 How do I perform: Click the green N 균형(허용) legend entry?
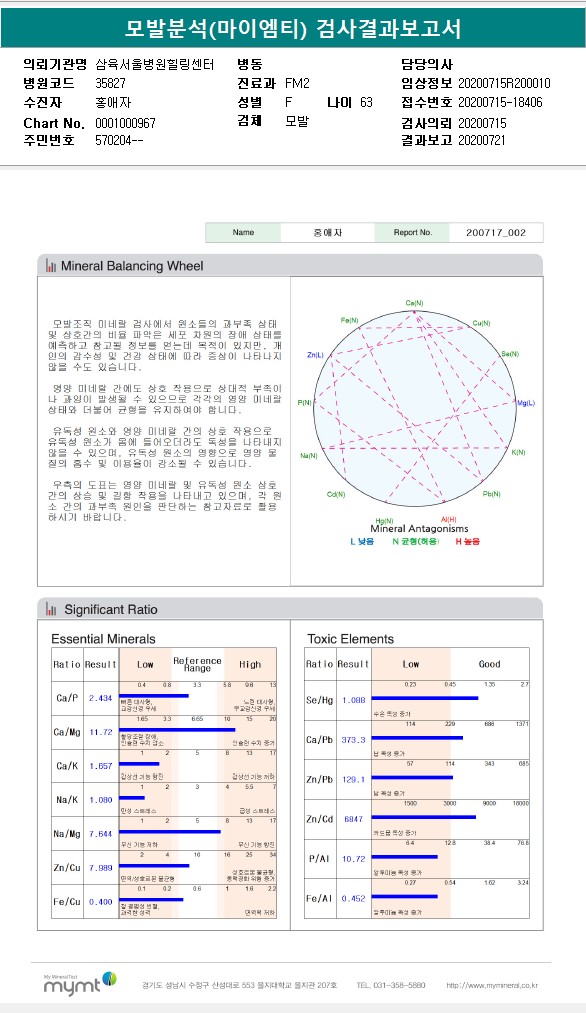[415, 541]
